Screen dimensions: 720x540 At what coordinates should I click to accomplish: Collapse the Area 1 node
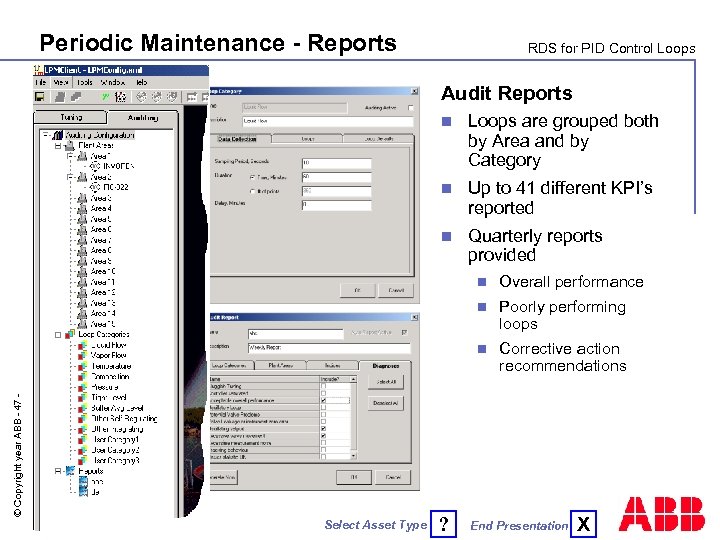pyautogui.click(x=70, y=157)
